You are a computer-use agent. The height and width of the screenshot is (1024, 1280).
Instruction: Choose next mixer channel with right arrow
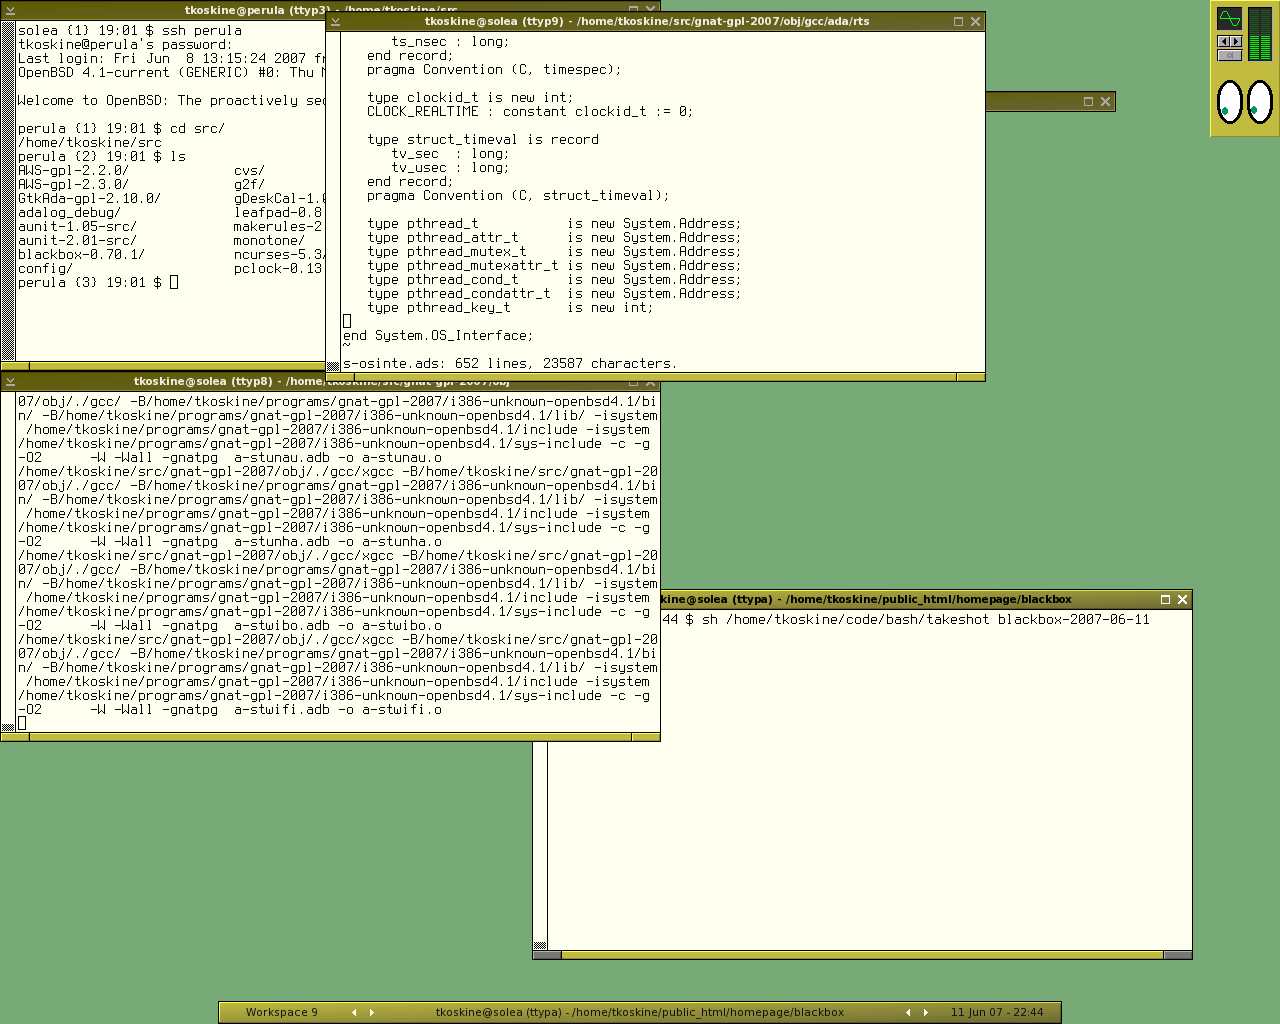pos(1236,41)
